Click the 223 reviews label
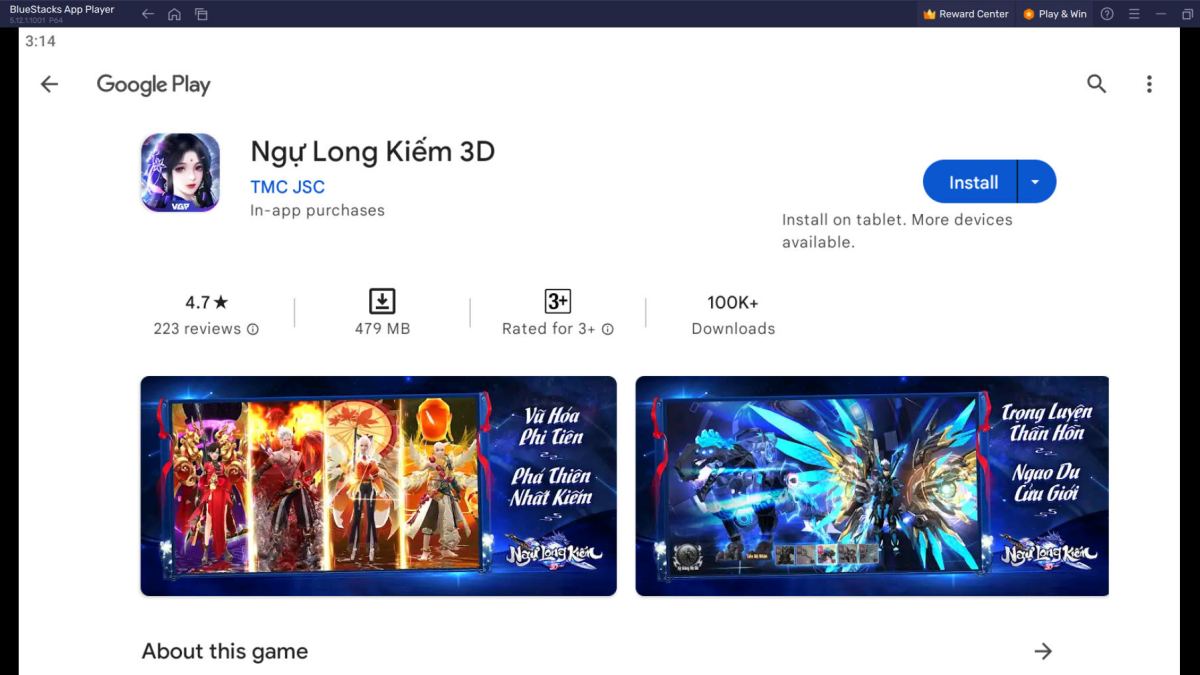Viewport: 1200px width, 675px height. [197, 329]
